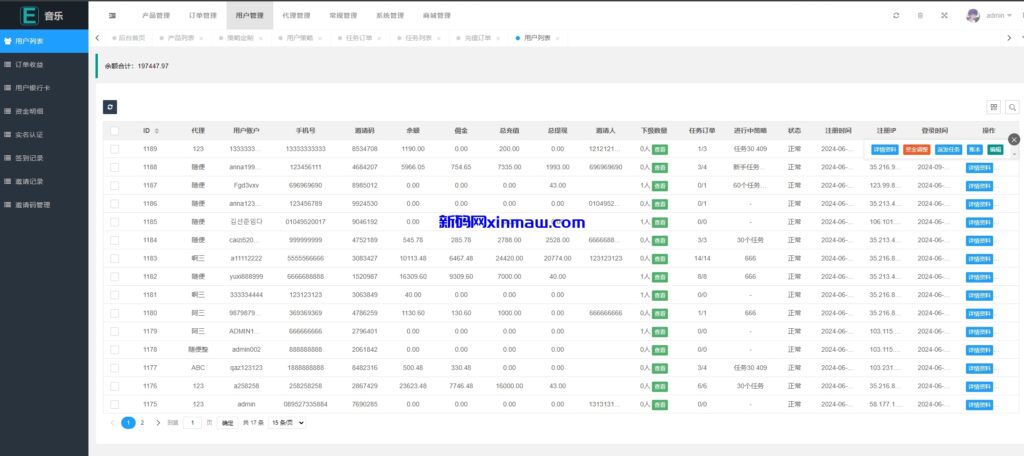
Task: Click the refresh icon in the top-right header
Action: point(896,15)
